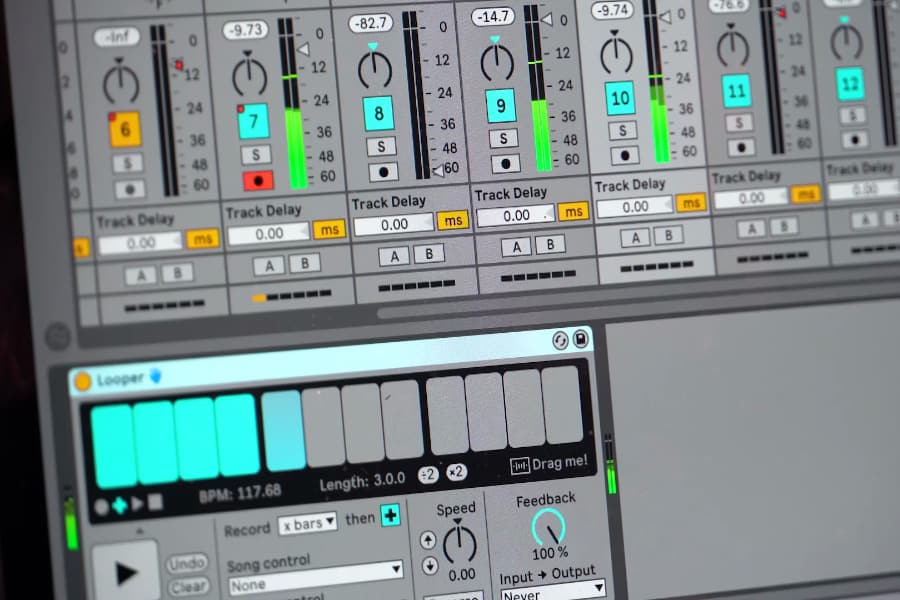Toggle the Looper device on/off circle
Viewport: 900px width, 600px height.
pyautogui.click(x=83, y=381)
